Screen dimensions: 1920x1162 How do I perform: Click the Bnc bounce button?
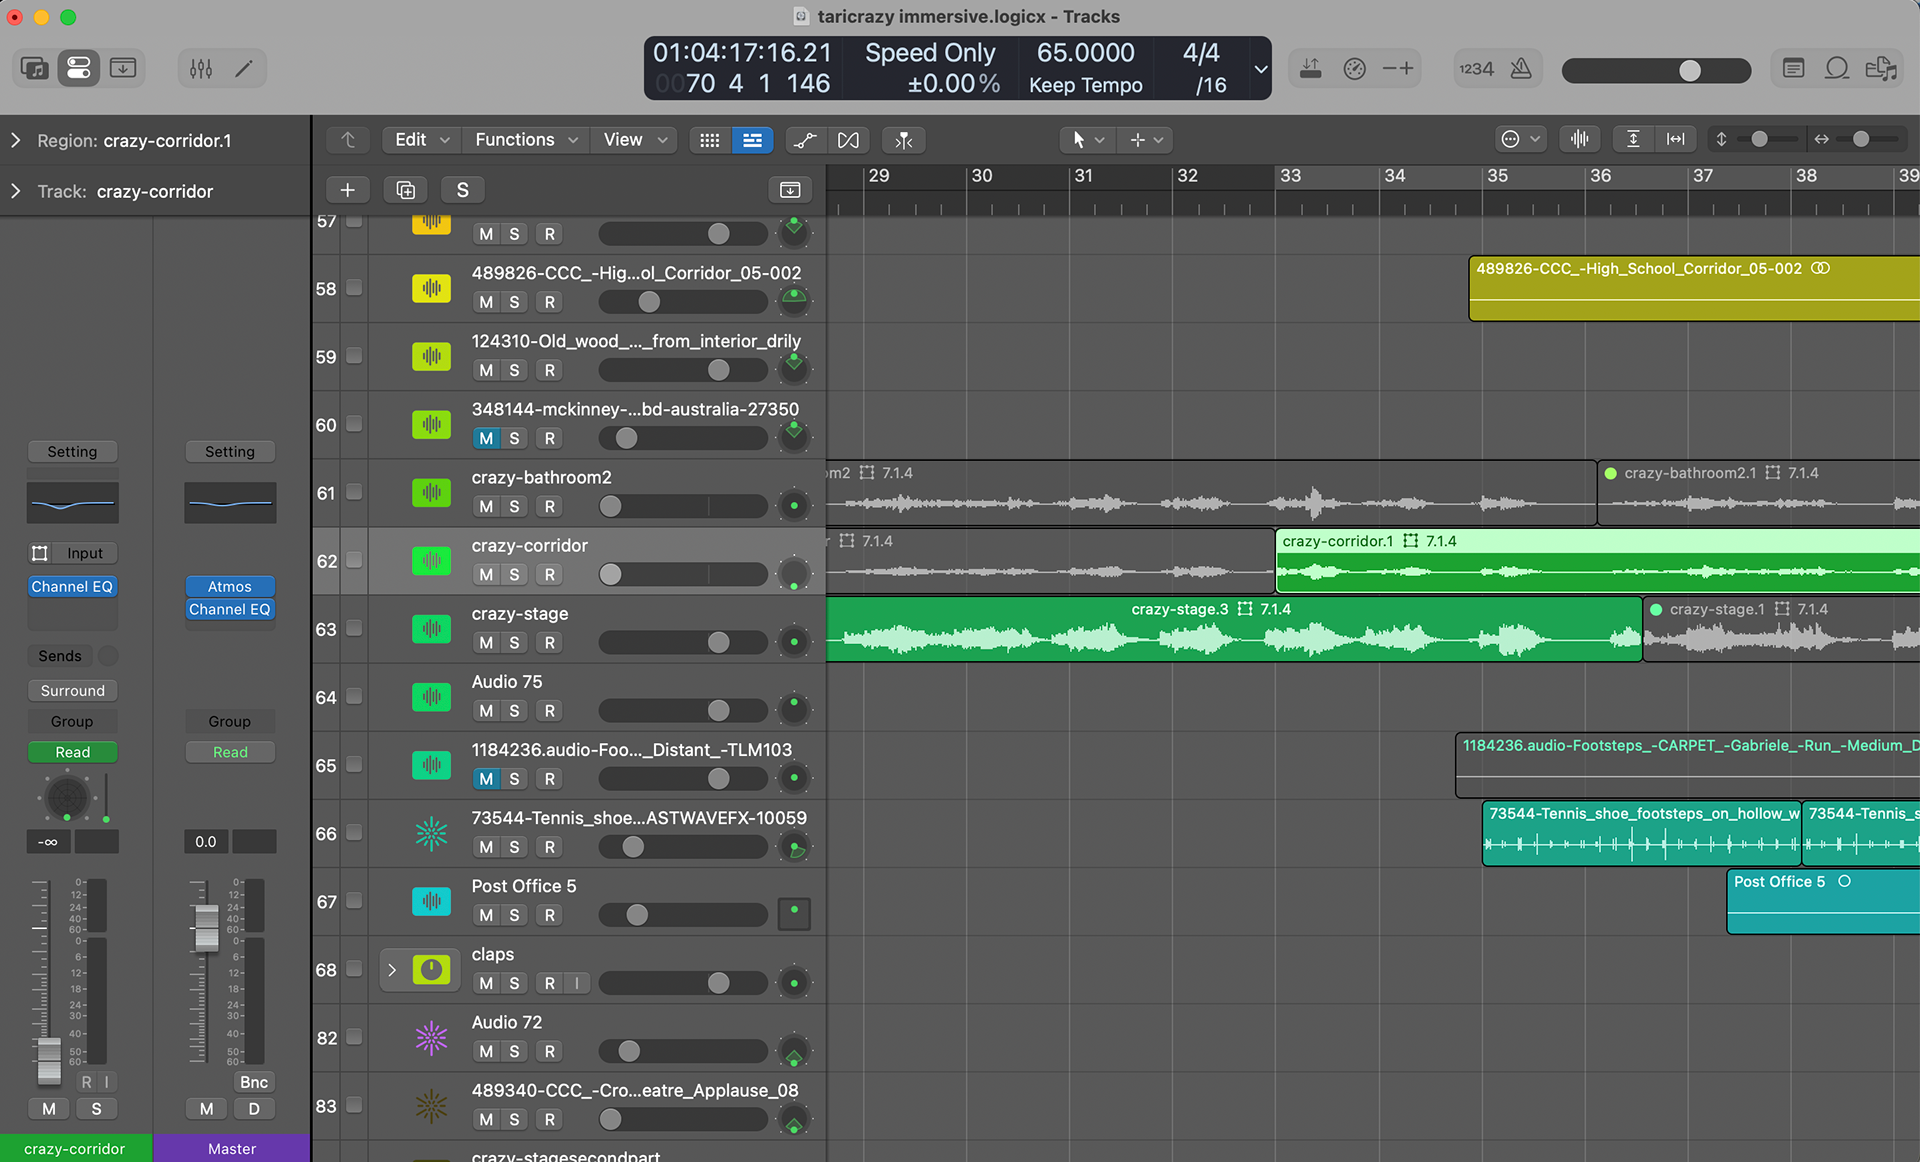click(253, 1082)
